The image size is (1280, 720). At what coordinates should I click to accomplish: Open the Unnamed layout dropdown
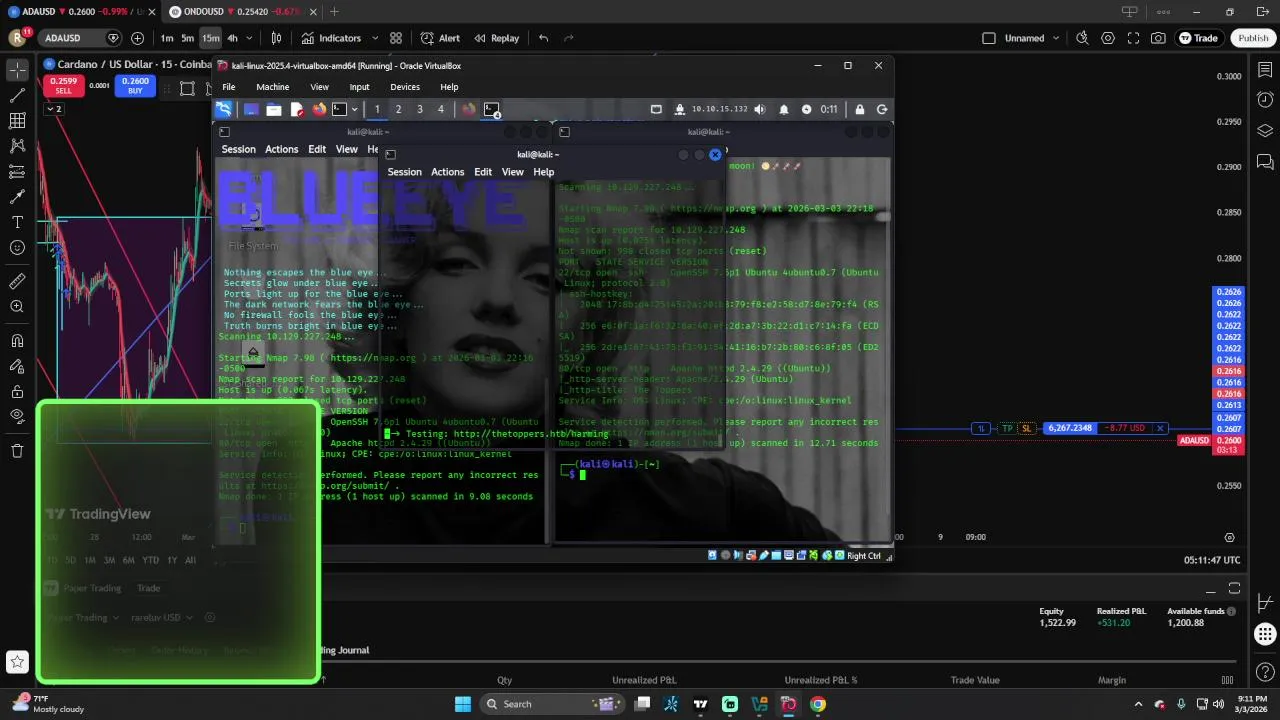click(x=1055, y=38)
